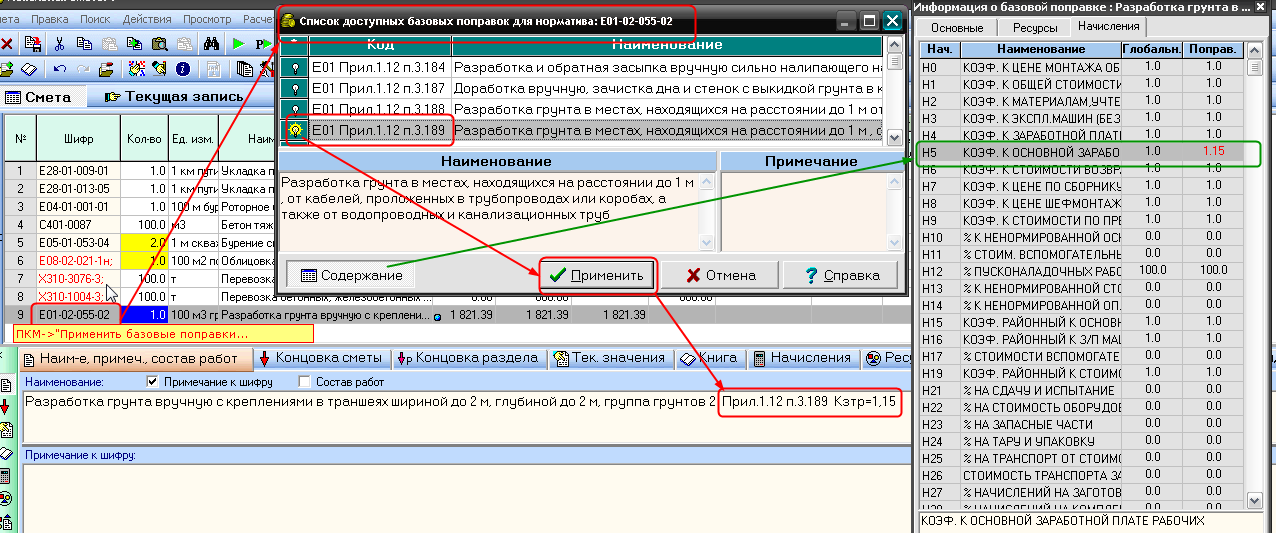The width and height of the screenshot is (1276, 533).
Task: Open the Правка menu
Action: pos(50,19)
